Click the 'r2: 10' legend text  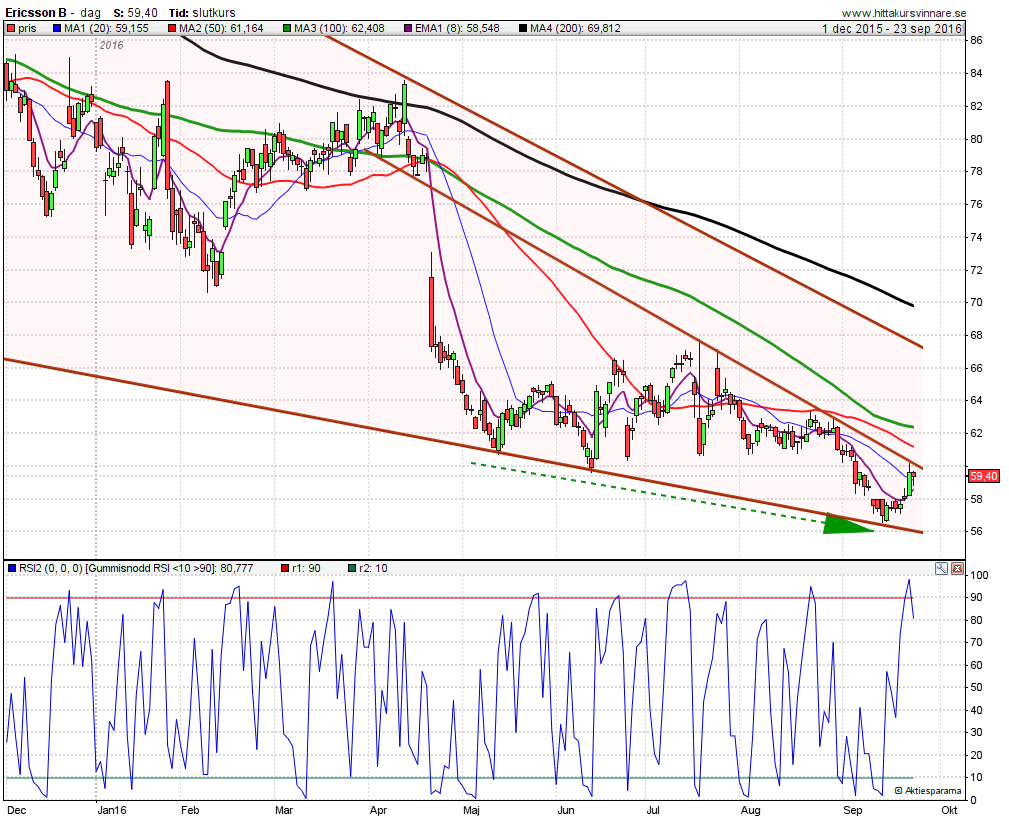click(x=373, y=568)
